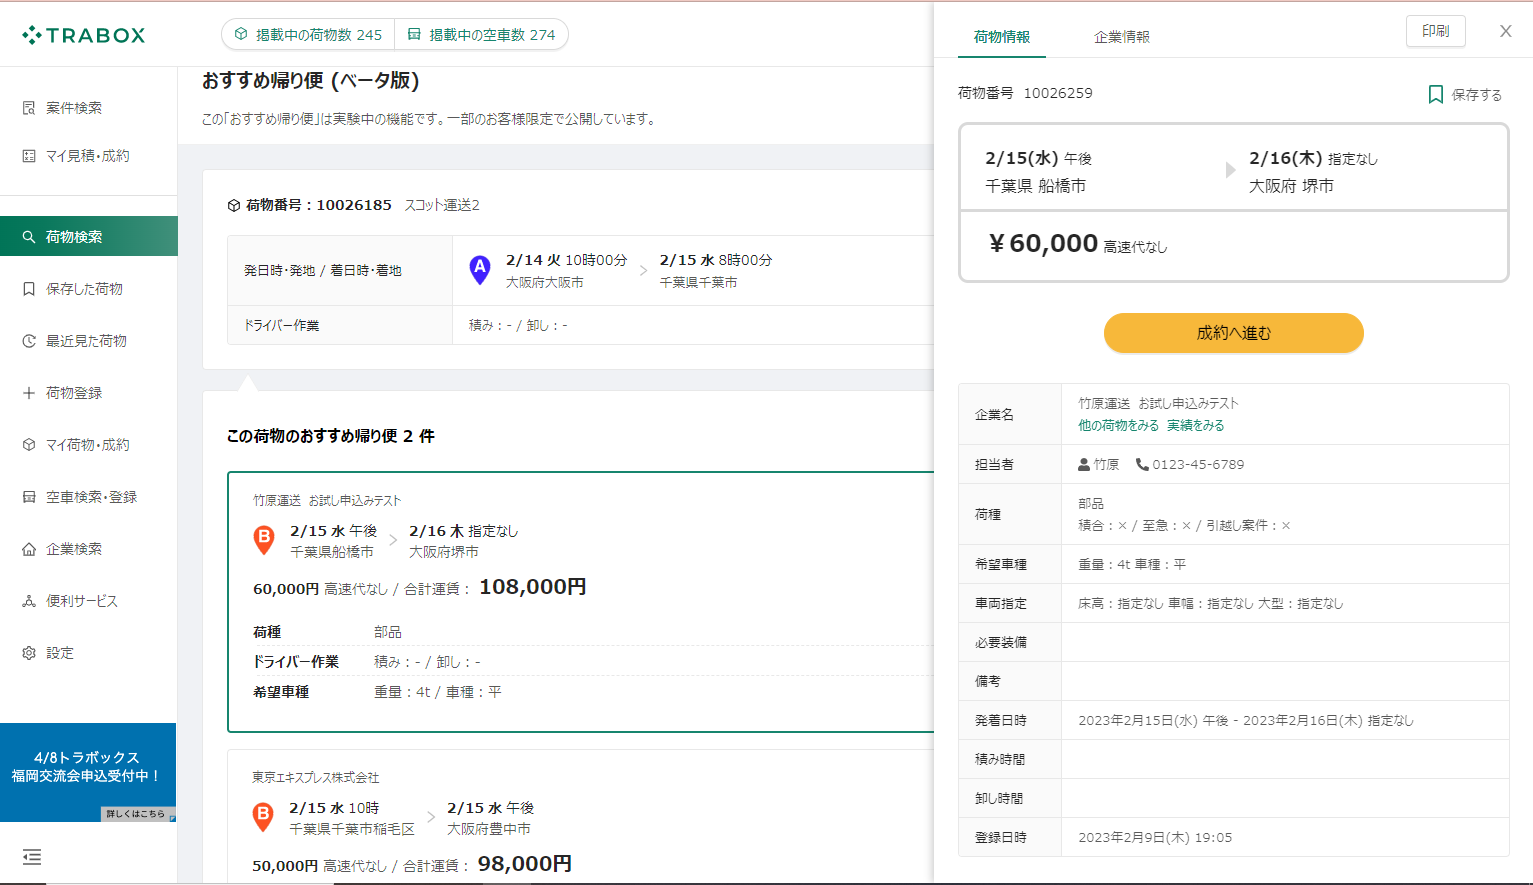1533x885 pixels.
Task: Click the 登録日時 value 2023年2月9日(木) 19:05
Action: [1155, 838]
